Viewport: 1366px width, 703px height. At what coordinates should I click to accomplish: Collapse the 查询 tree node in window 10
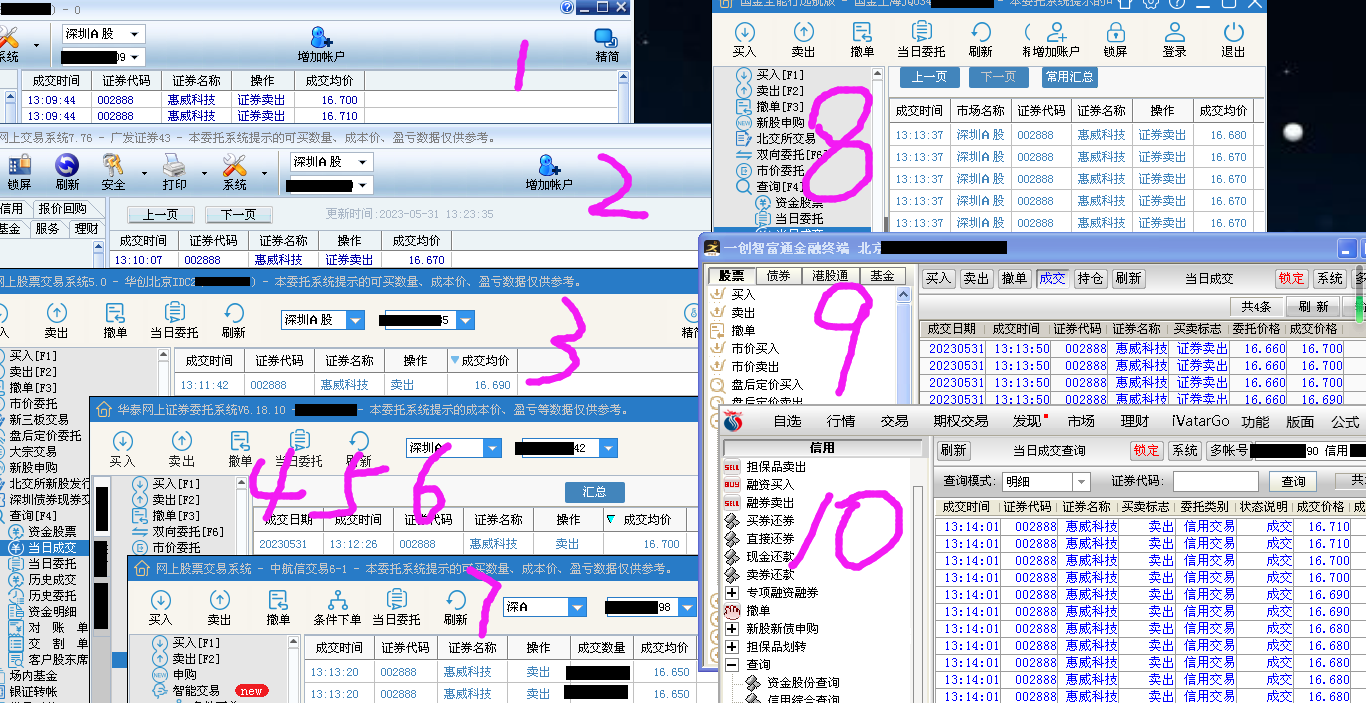[731, 665]
